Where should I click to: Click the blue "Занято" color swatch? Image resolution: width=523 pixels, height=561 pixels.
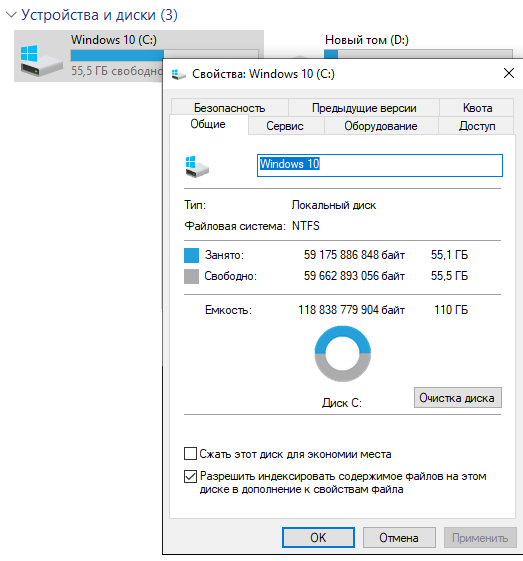click(x=191, y=255)
